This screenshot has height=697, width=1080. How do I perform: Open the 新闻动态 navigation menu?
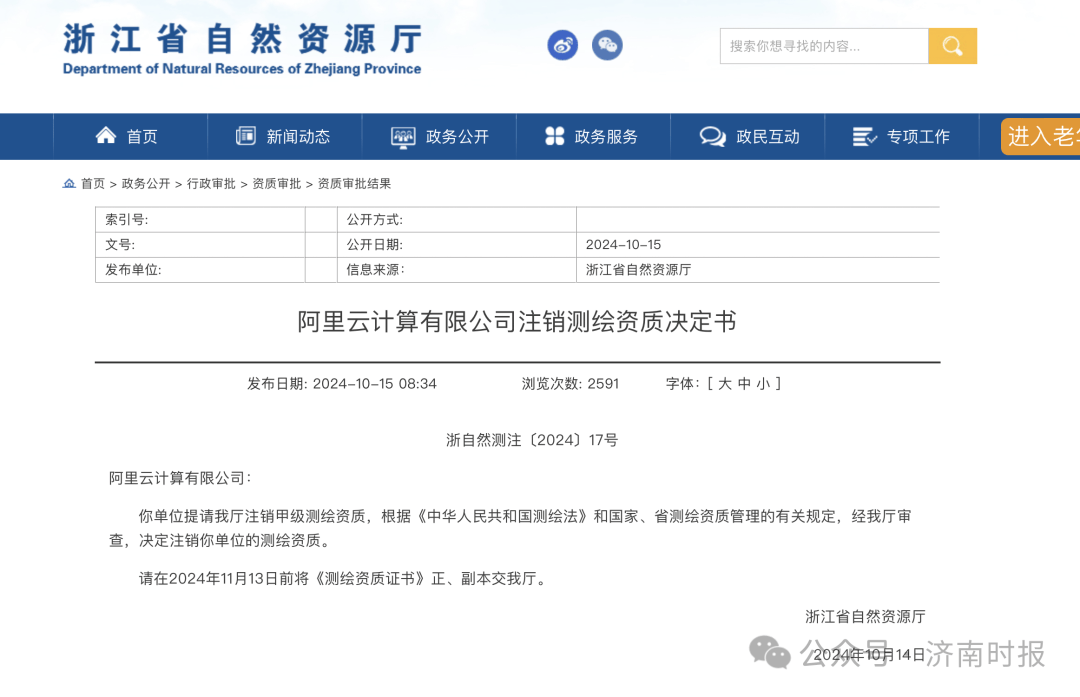pos(298,137)
